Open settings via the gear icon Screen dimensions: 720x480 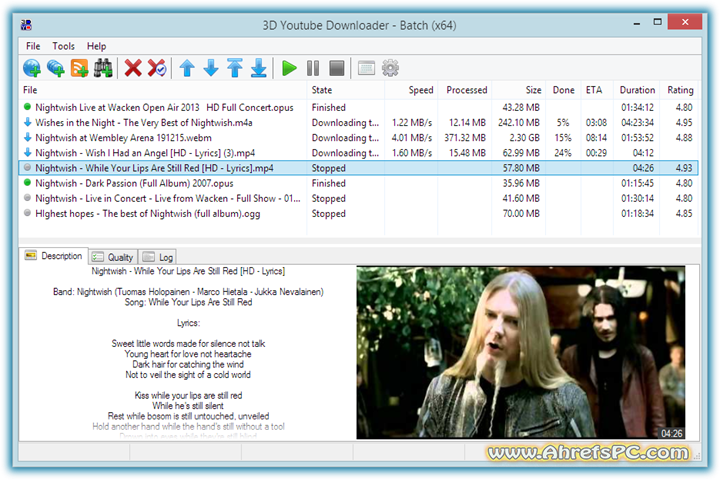(x=390, y=68)
